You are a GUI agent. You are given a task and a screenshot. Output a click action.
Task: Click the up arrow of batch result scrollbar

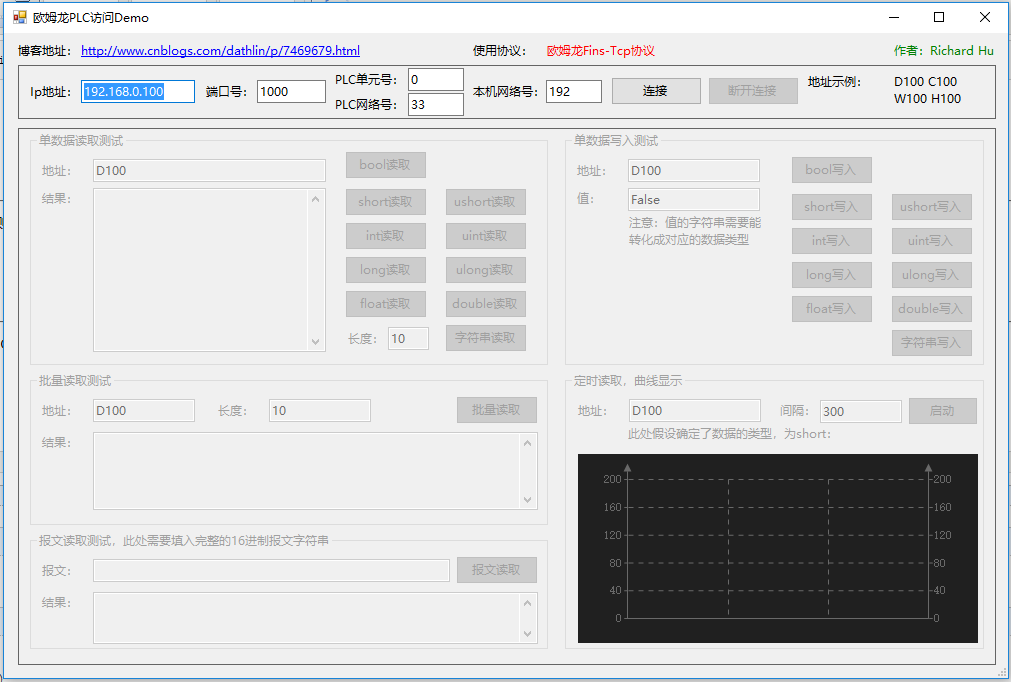coord(527,443)
